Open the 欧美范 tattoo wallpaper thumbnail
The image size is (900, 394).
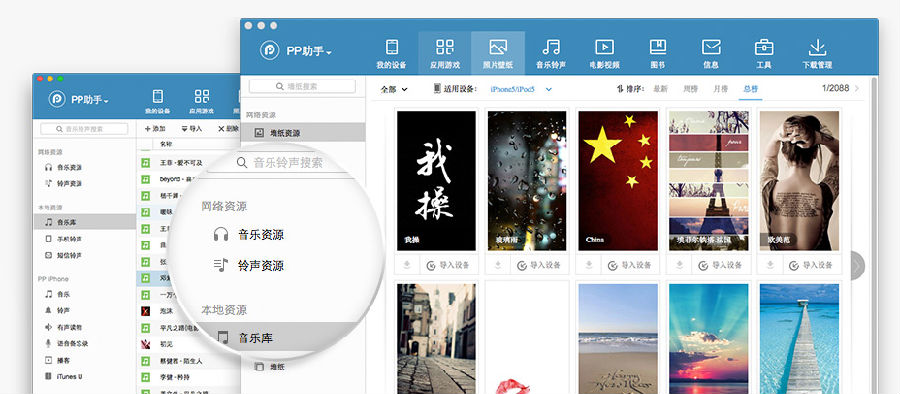[x=800, y=181]
